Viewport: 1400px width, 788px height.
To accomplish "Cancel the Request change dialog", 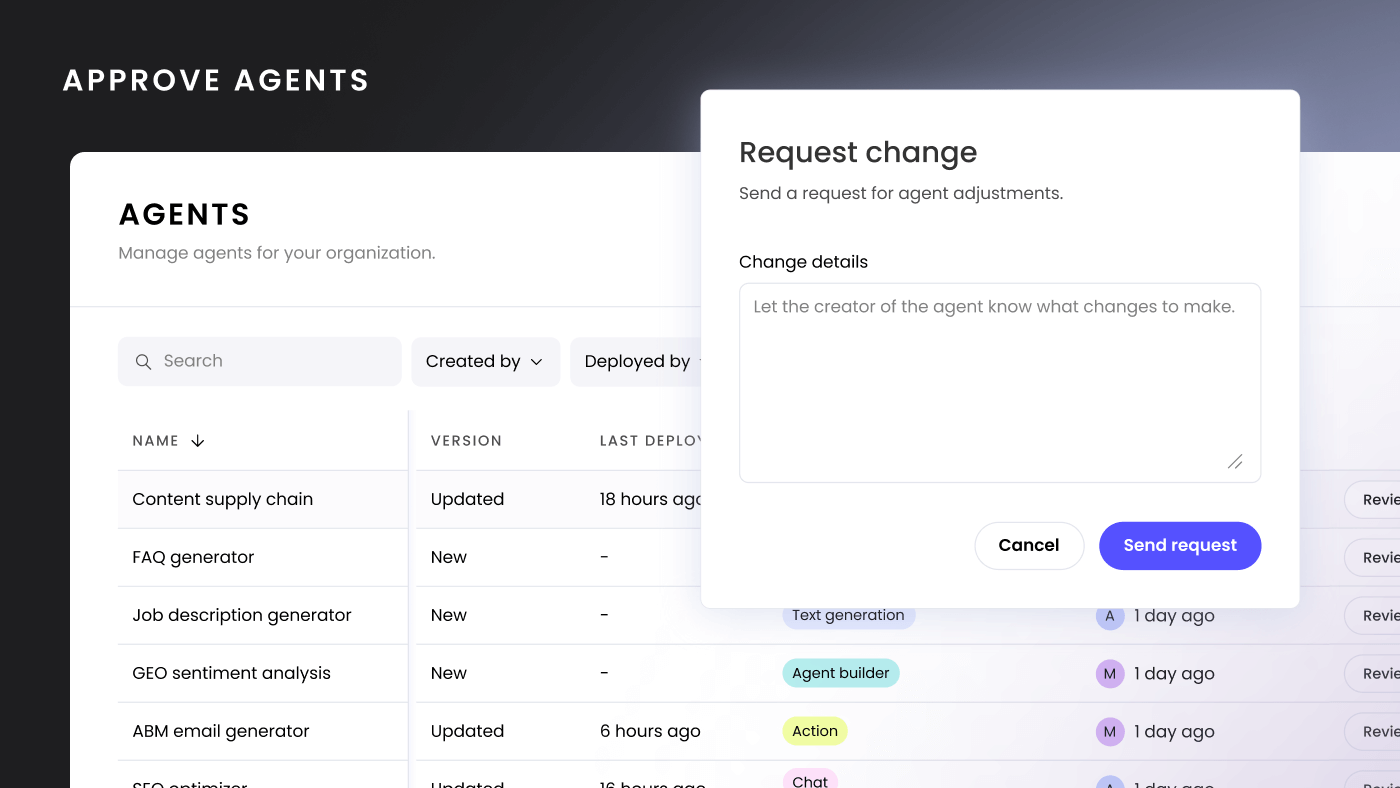I will (1028, 546).
